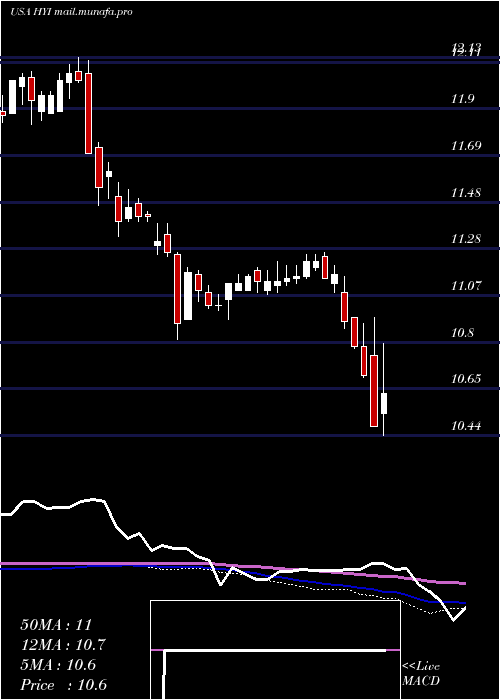The height and width of the screenshot is (700, 500).
Task: Select the 10.65 price level label
Action: [466, 379]
